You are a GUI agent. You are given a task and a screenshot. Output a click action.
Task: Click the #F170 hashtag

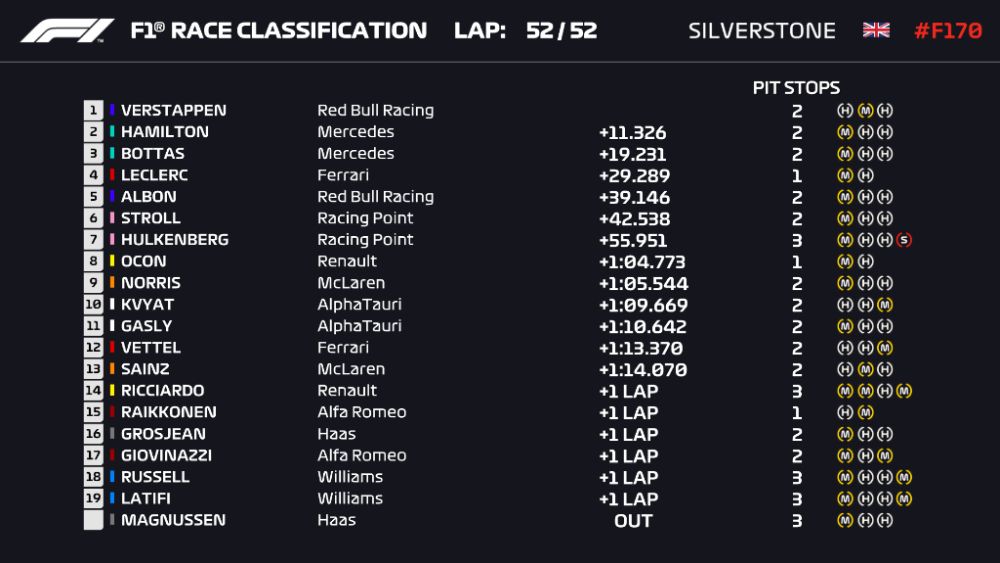tap(948, 30)
